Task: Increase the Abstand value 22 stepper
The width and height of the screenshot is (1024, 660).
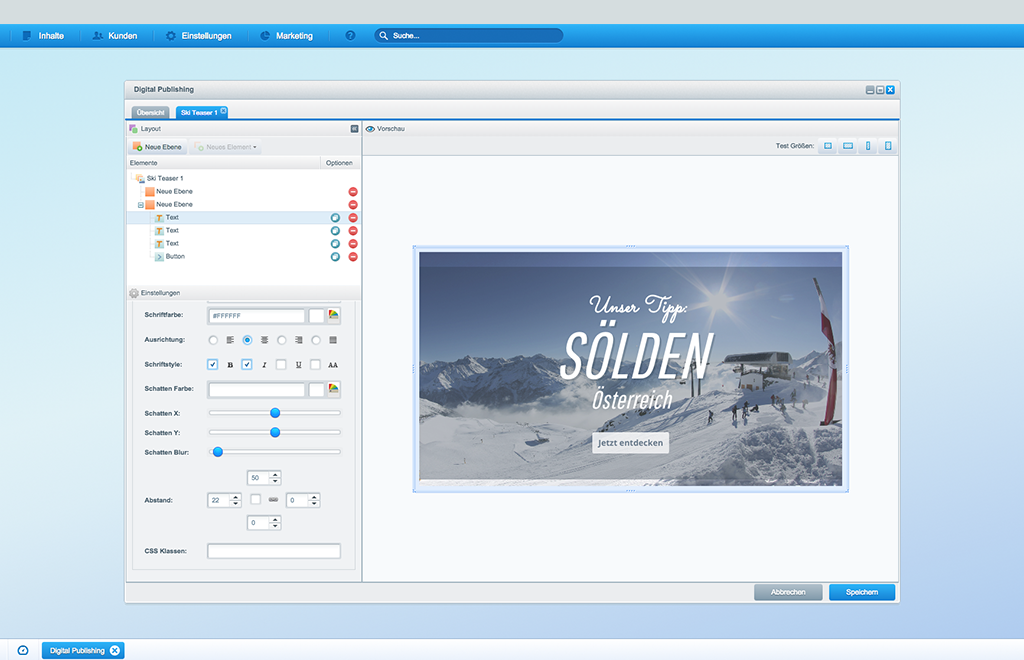Action: (x=236, y=497)
